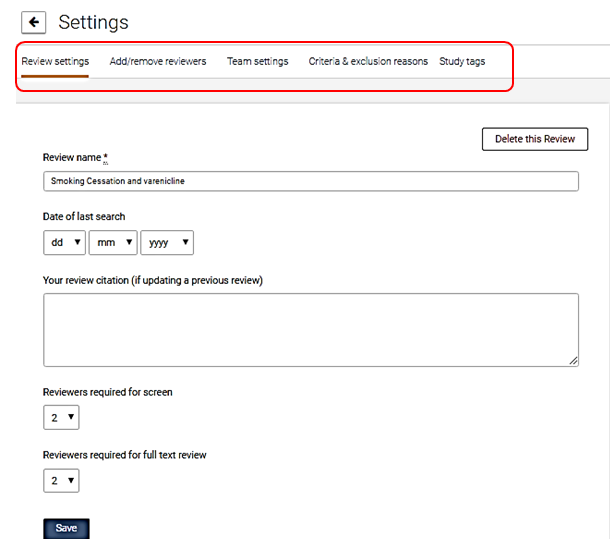611x539 pixels.
Task: Open the Review settings tab
Action: coord(55,61)
